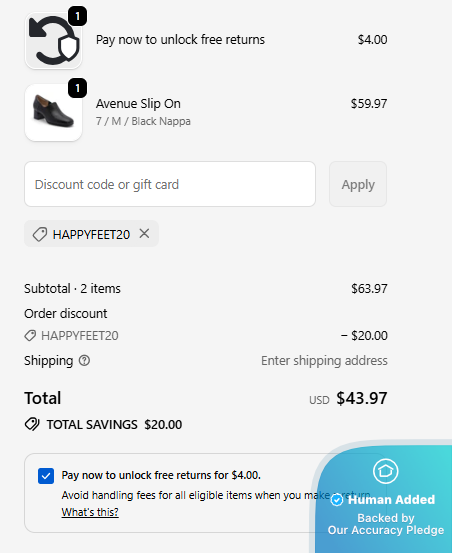Open the Avenue Slip On shoe thumbnail

pos(54,113)
